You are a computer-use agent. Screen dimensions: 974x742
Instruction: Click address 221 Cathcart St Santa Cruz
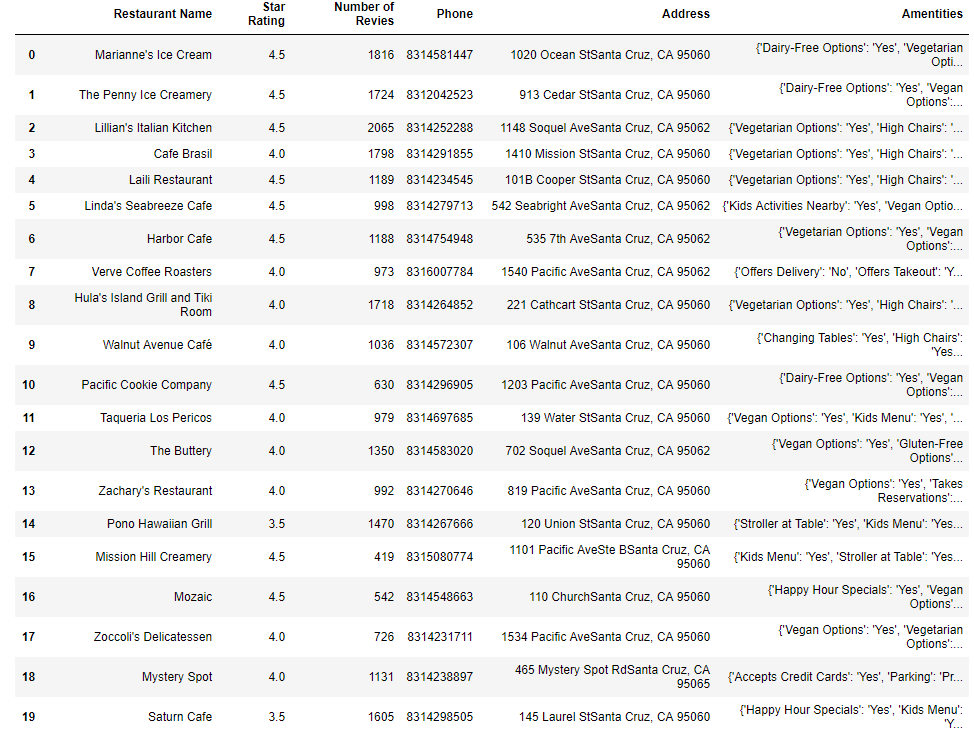(608, 305)
